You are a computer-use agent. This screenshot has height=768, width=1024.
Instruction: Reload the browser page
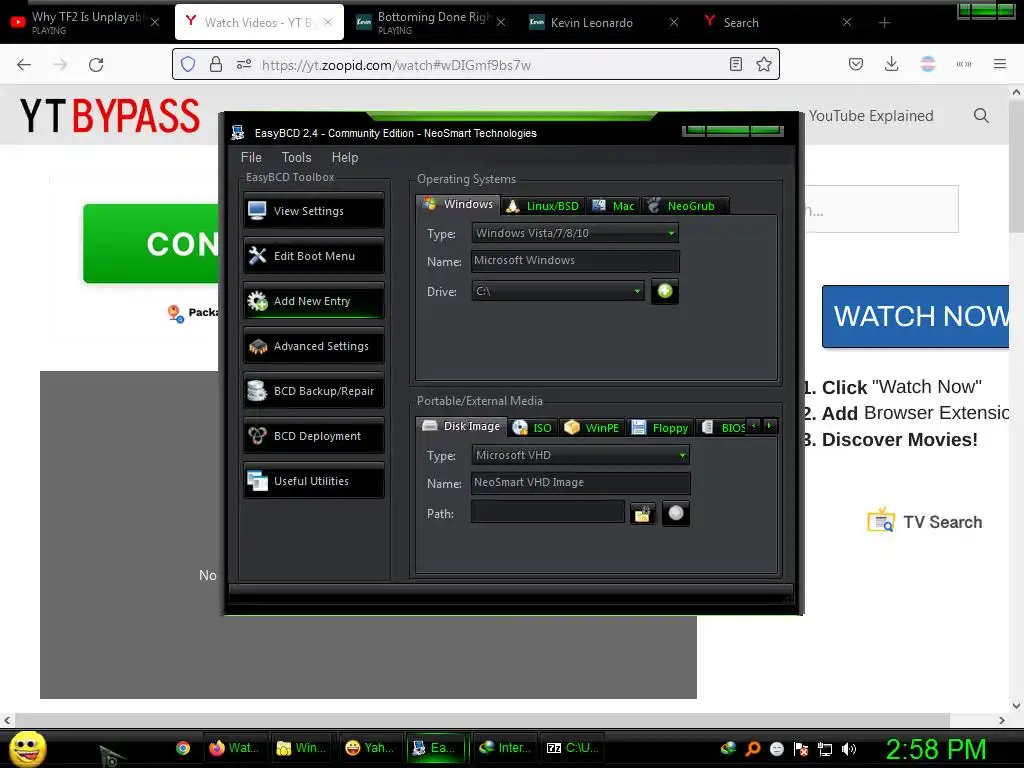(x=96, y=65)
